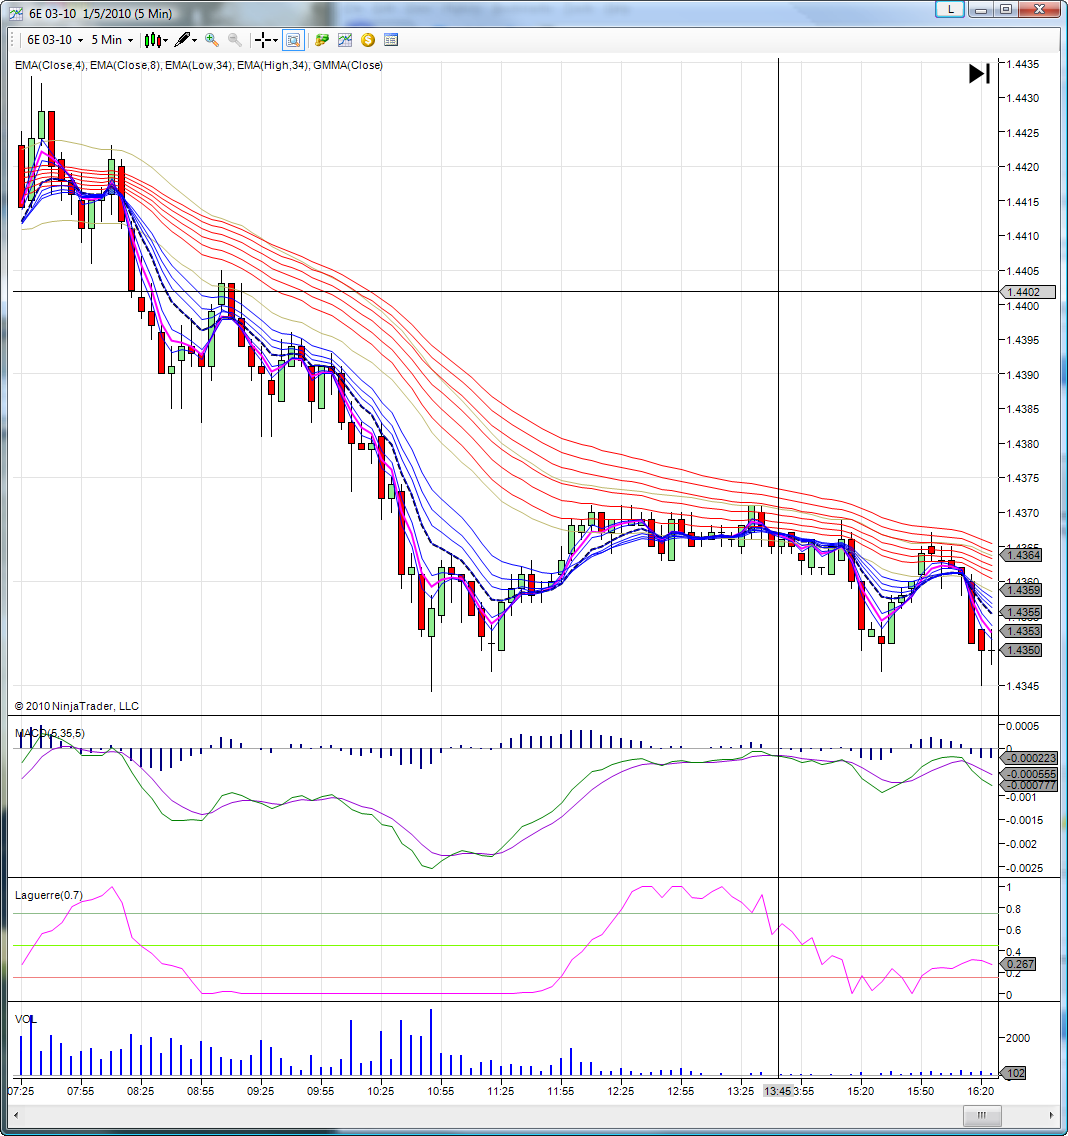
Task: Click the 102 volume value marker
Action: click(1014, 1073)
